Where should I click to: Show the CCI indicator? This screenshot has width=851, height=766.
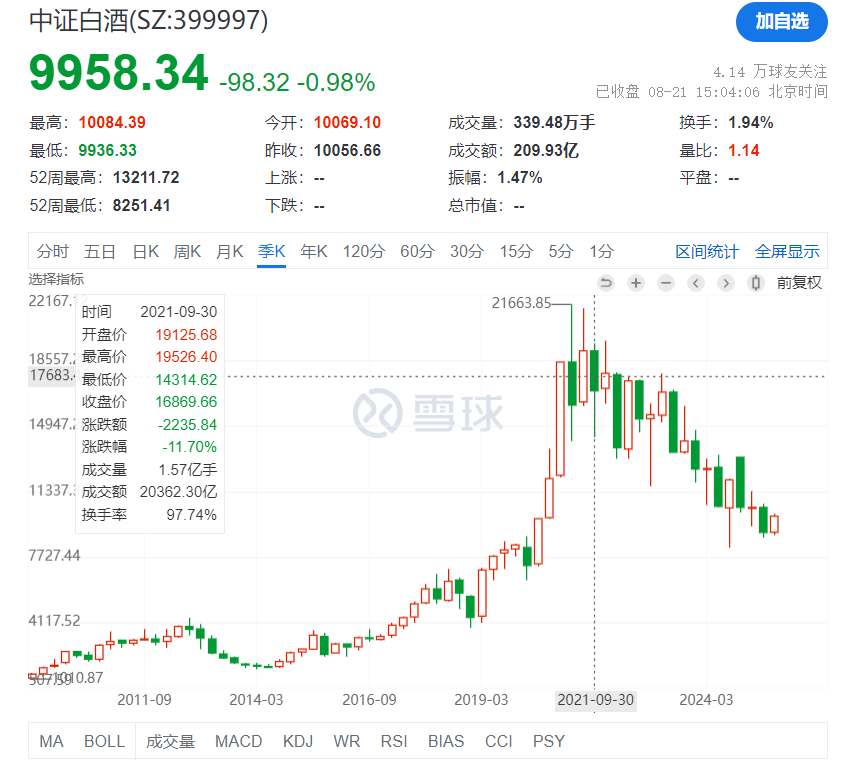[499, 741]
